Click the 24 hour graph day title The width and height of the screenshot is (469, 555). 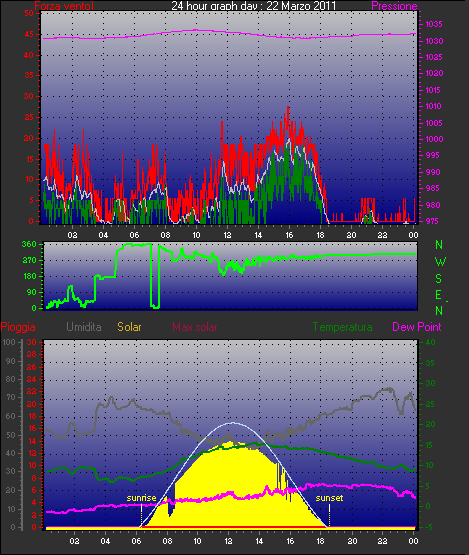tap(253, 6)
